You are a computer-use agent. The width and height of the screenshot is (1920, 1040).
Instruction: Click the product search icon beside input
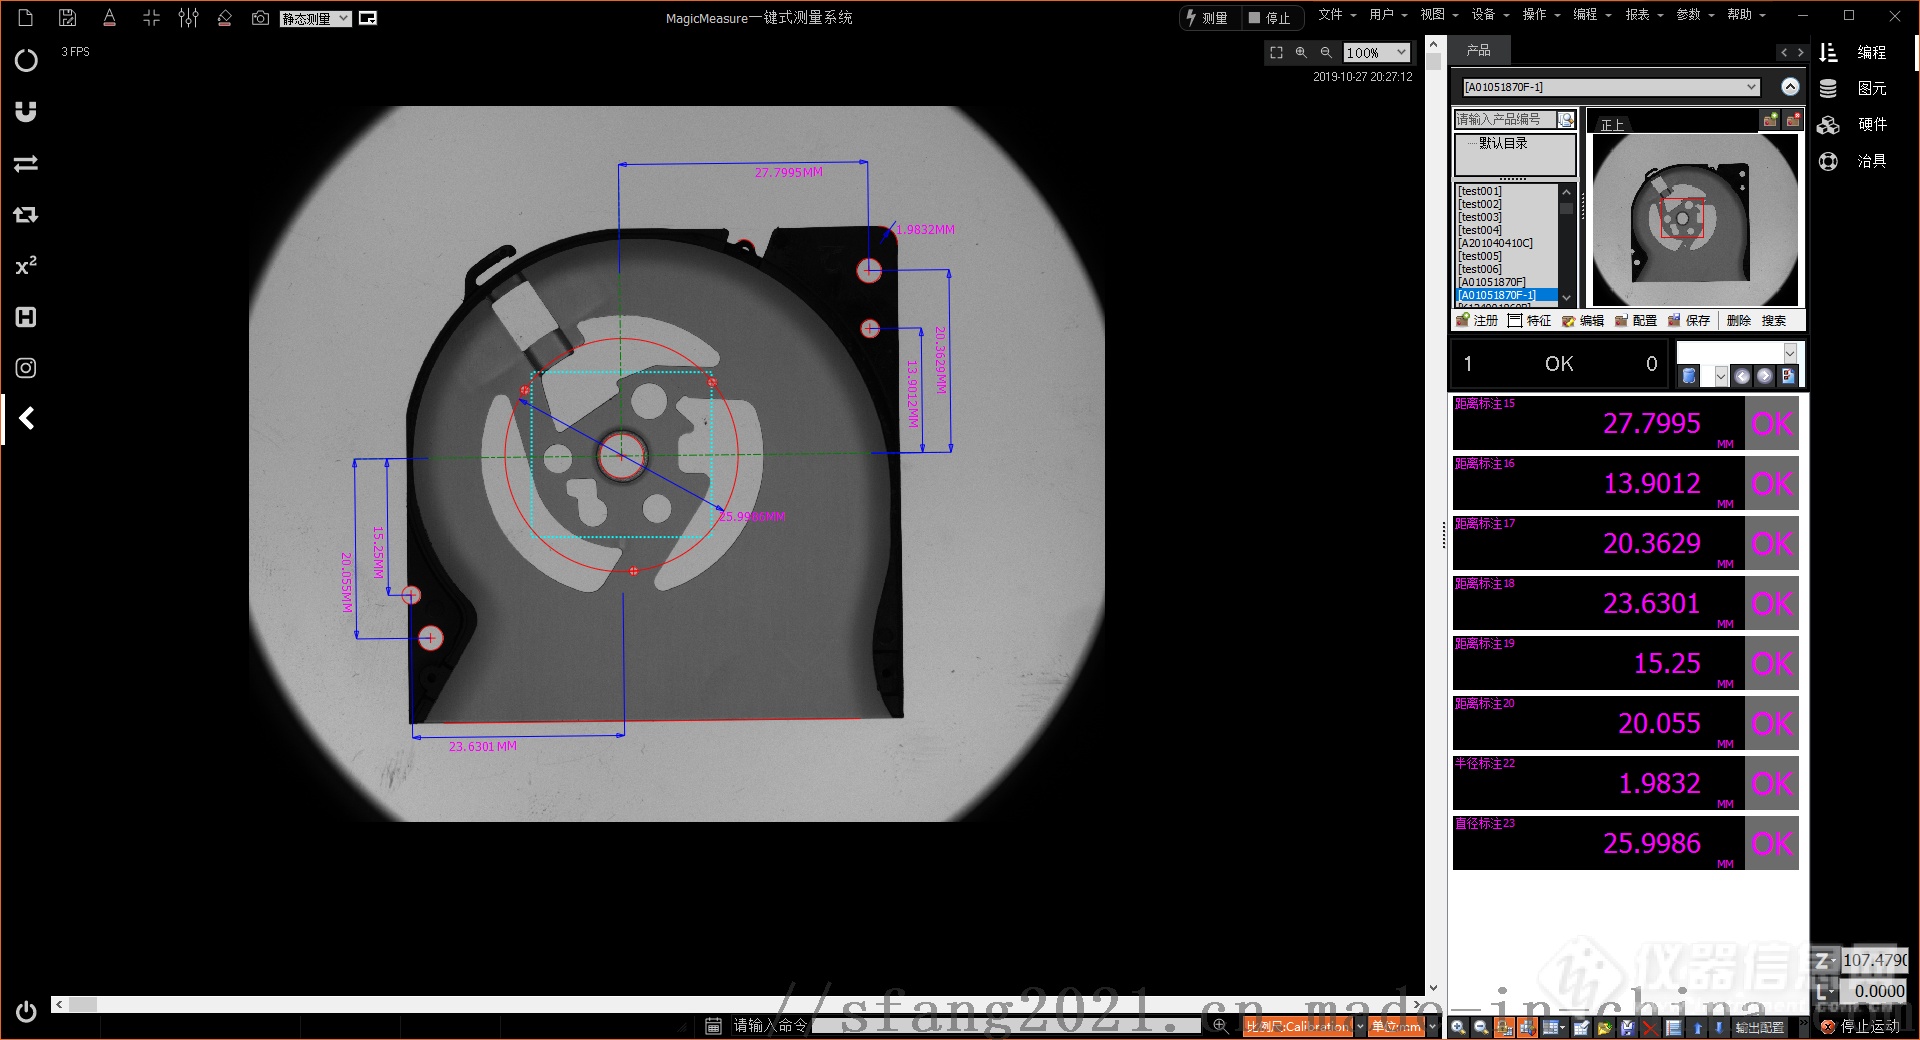point(1566,120)
